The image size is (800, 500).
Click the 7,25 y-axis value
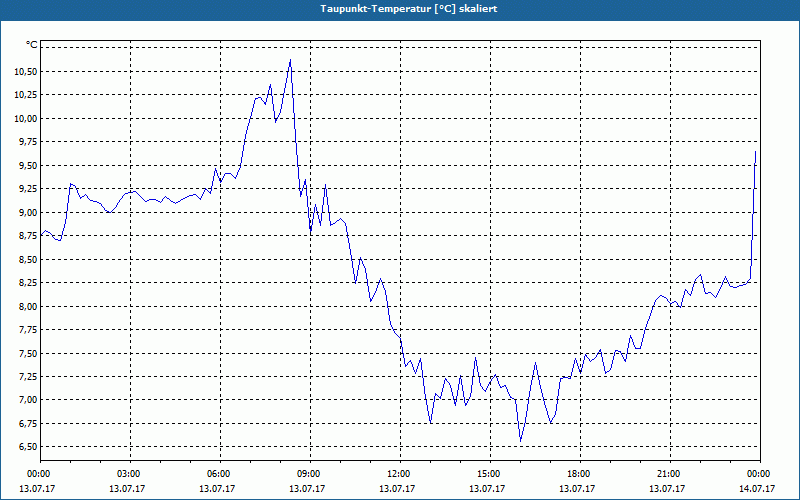click(x=28, y=377)
